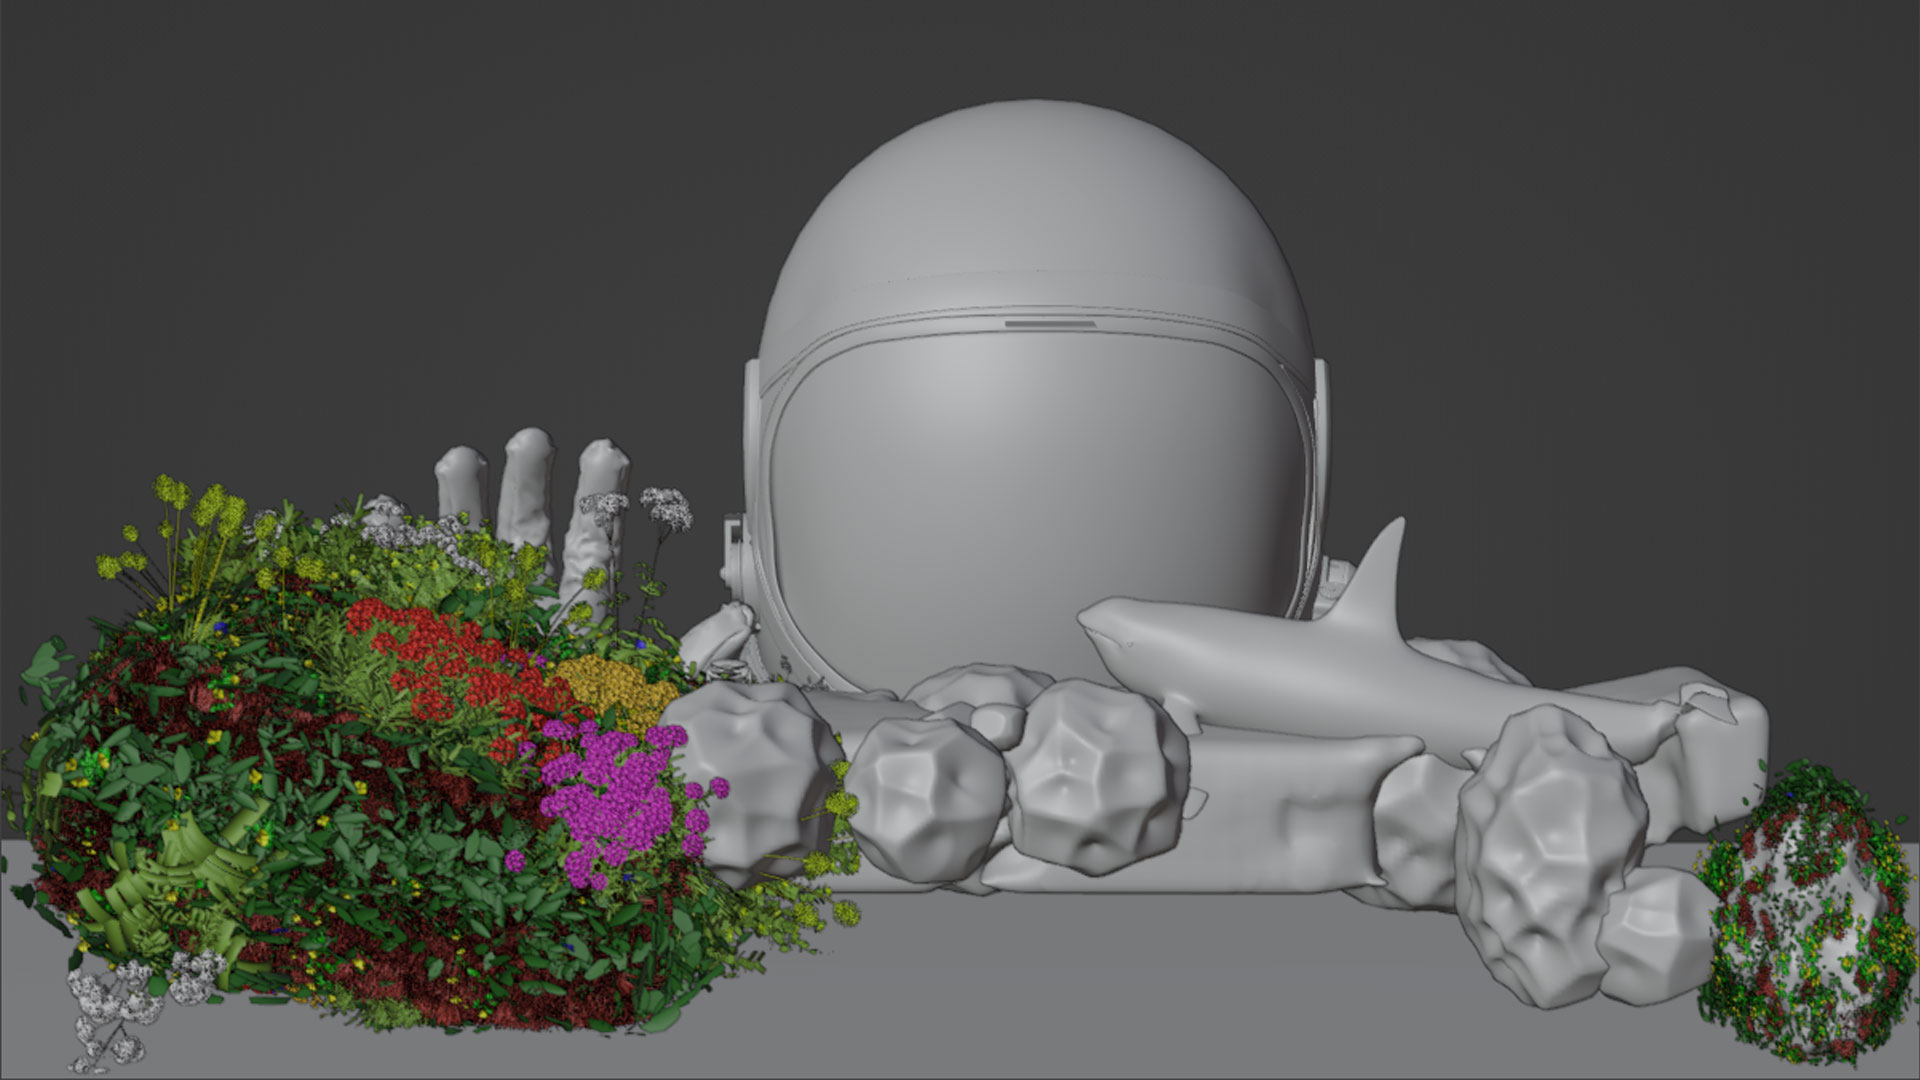
Task: Select the orange-yellow flower cluster
Action: tap(610, 685)
